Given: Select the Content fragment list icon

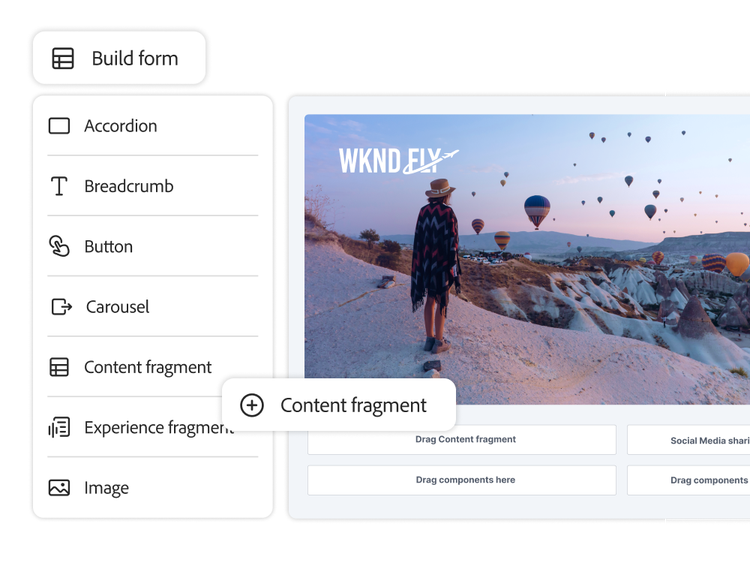Looking at the screenshot, I should [59, 367].
